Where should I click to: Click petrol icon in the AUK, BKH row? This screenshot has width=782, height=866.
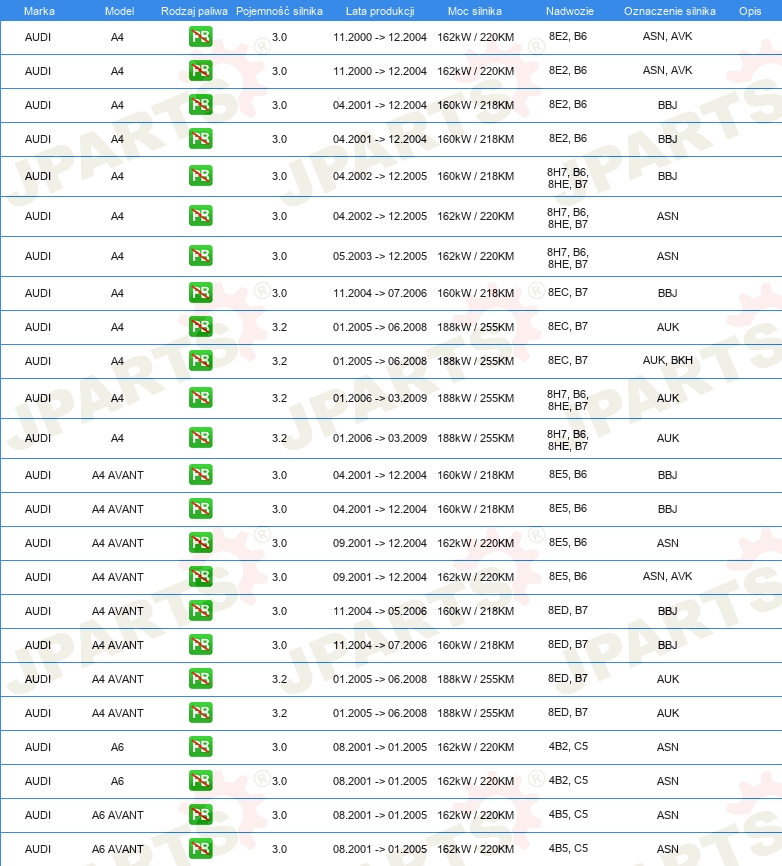(200, 361)
